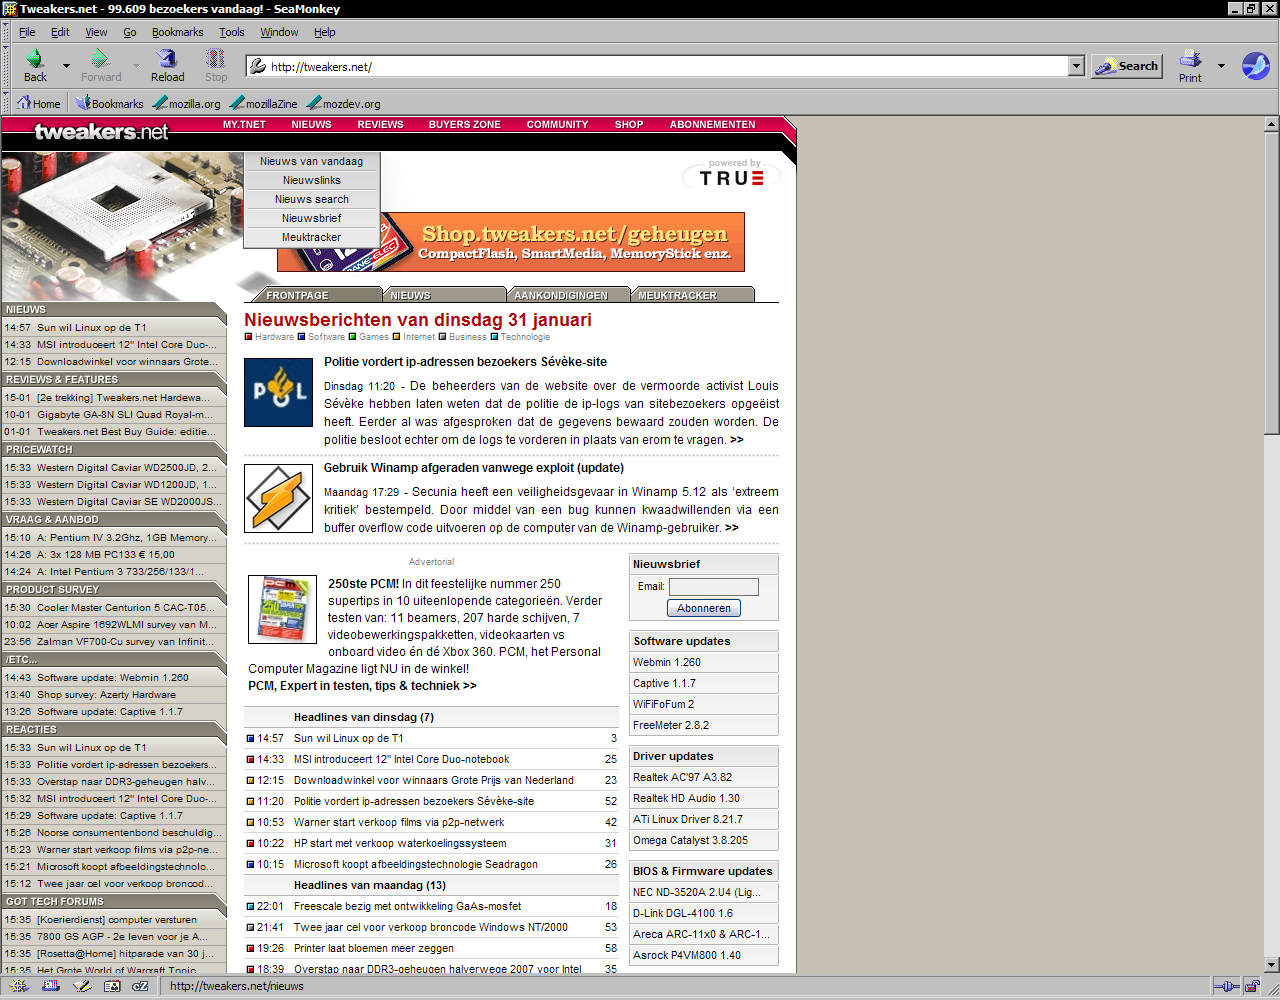
Task: Click the page icon in the location bar
Action: tap(258, 66)
